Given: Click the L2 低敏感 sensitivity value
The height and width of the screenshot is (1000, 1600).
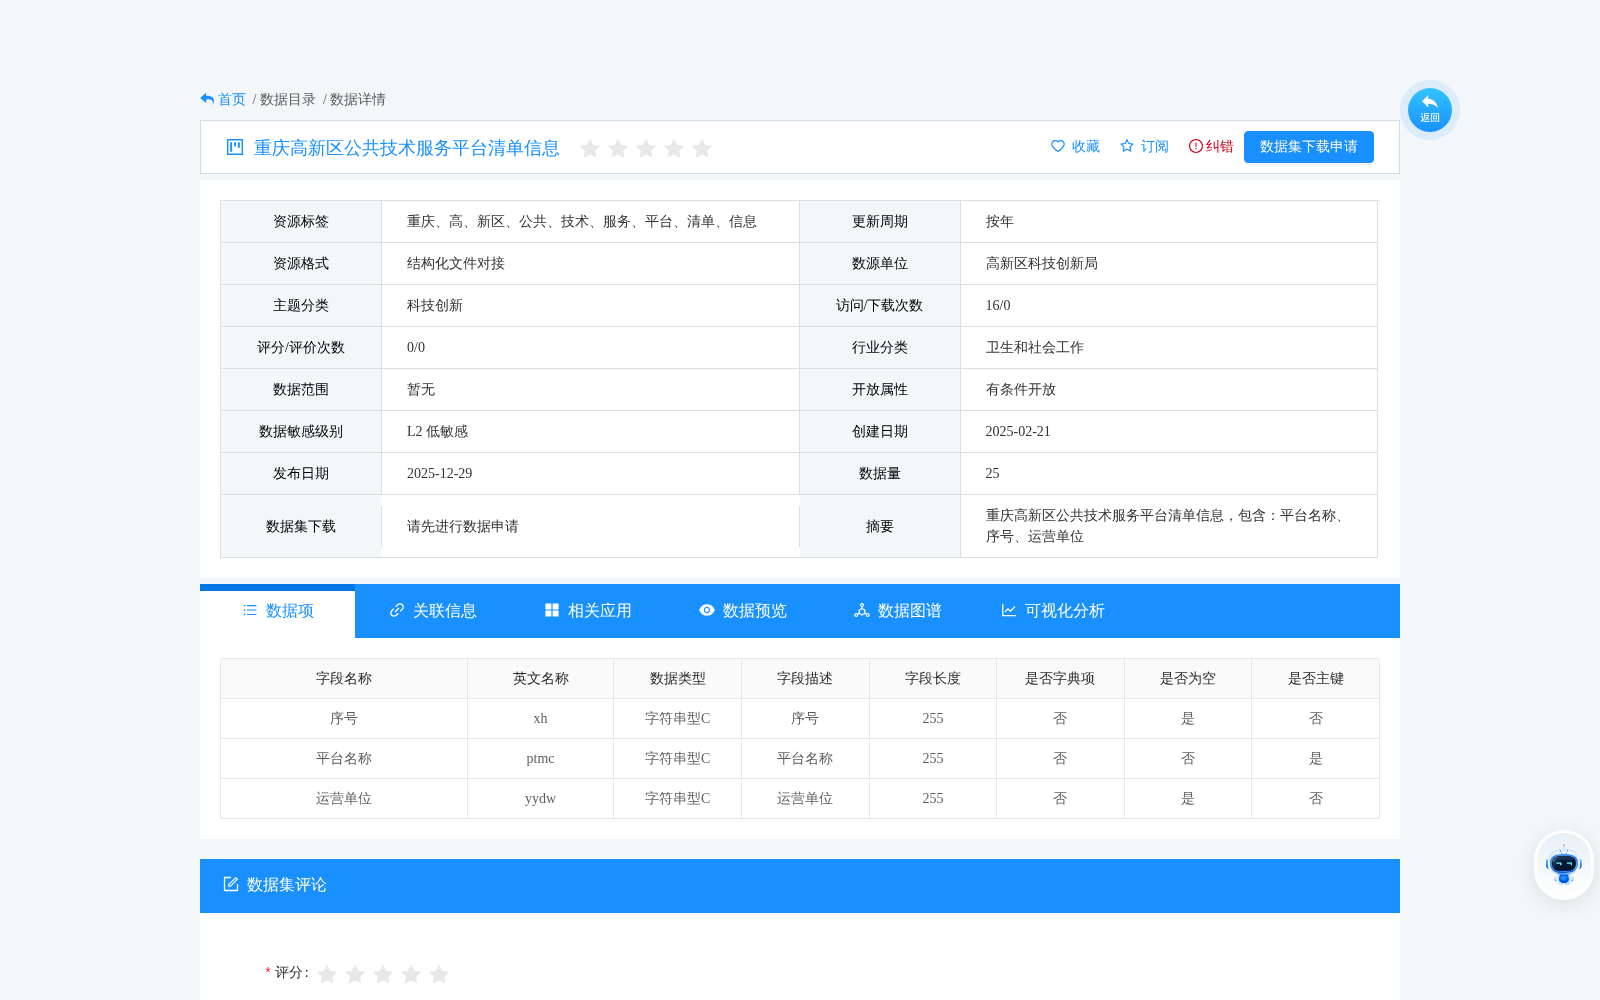Looking at the screenshot, I should tap(437, 432).
